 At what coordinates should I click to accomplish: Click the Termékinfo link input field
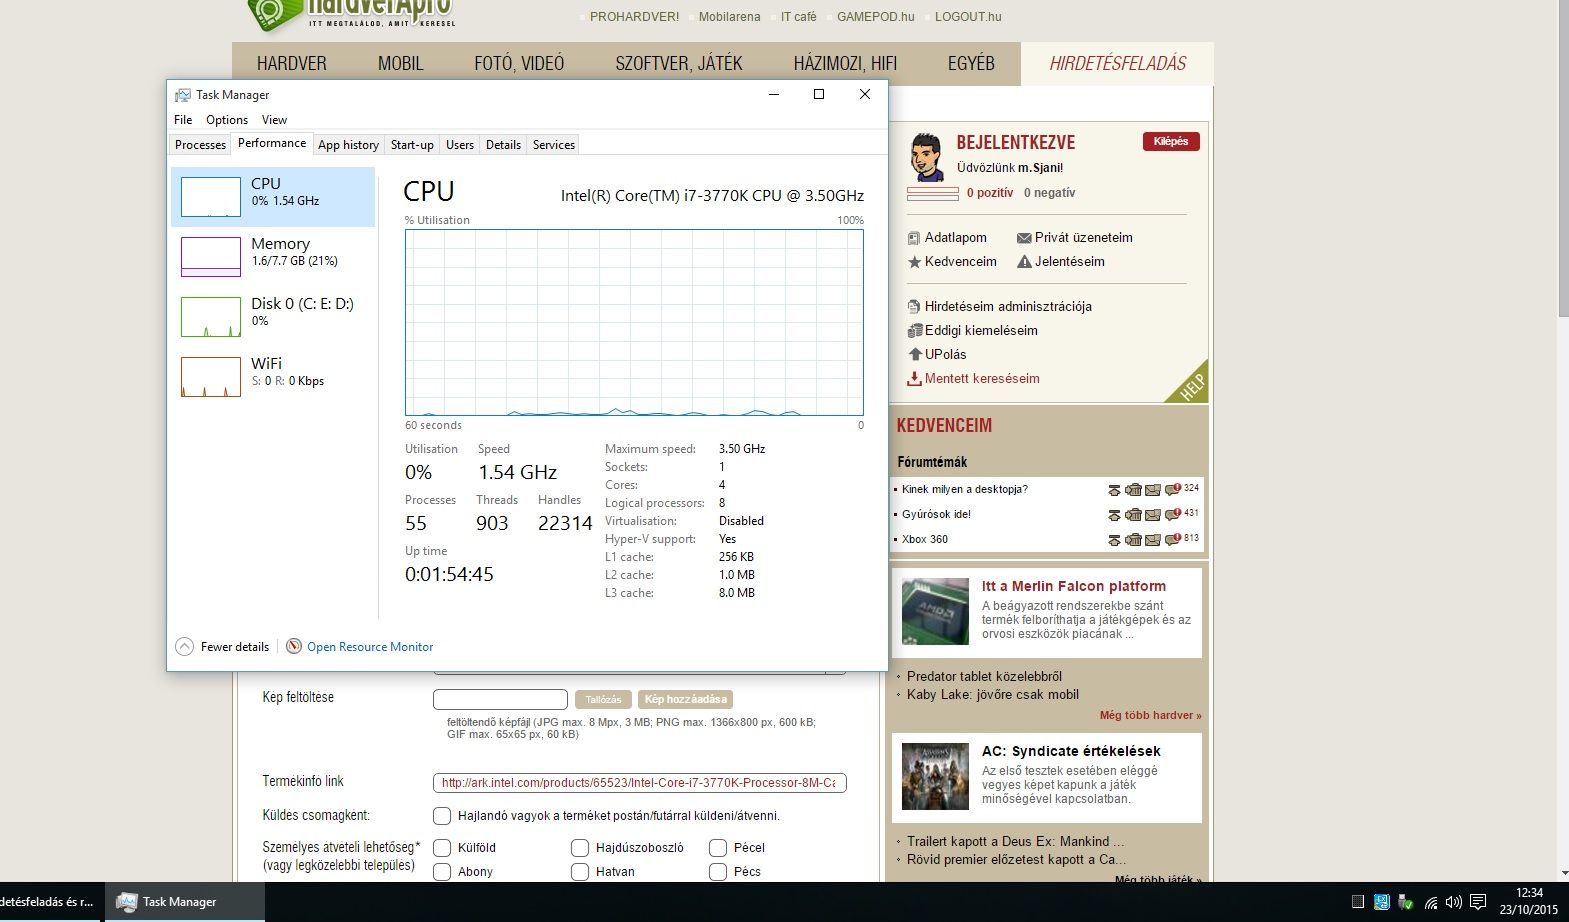click(x=639, y=783)
